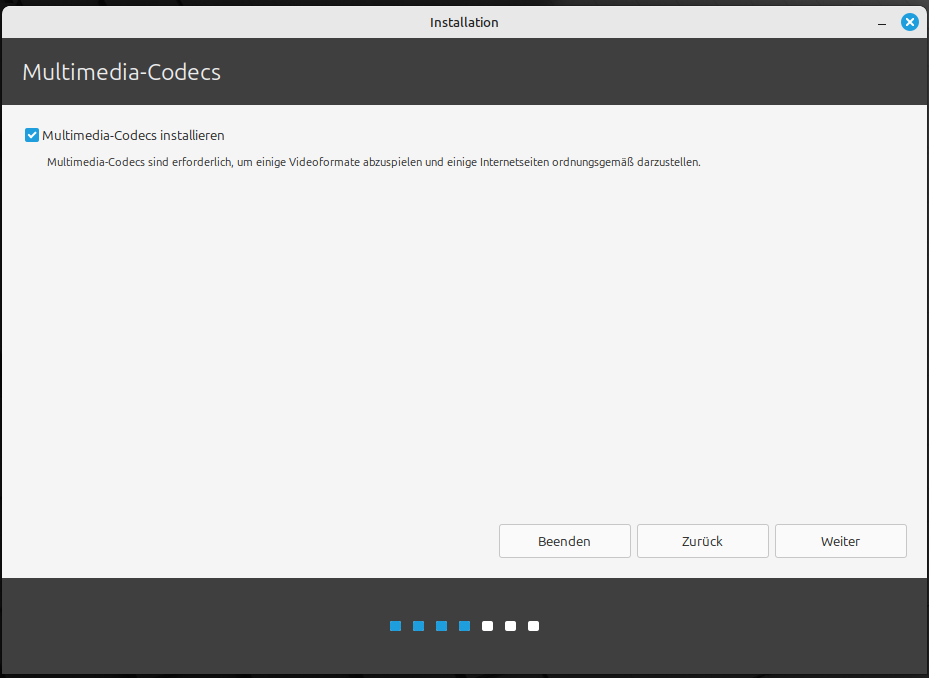929x678 pixels.
Task: Click the Multimedia-Codecs description text
Action: coord(373,162)
